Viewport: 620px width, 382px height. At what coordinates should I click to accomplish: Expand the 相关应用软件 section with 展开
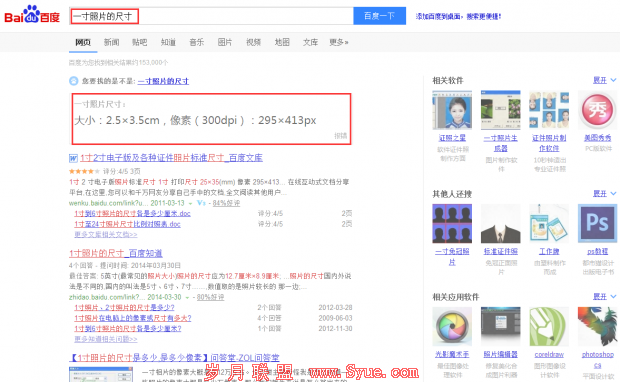click(604, 297)
